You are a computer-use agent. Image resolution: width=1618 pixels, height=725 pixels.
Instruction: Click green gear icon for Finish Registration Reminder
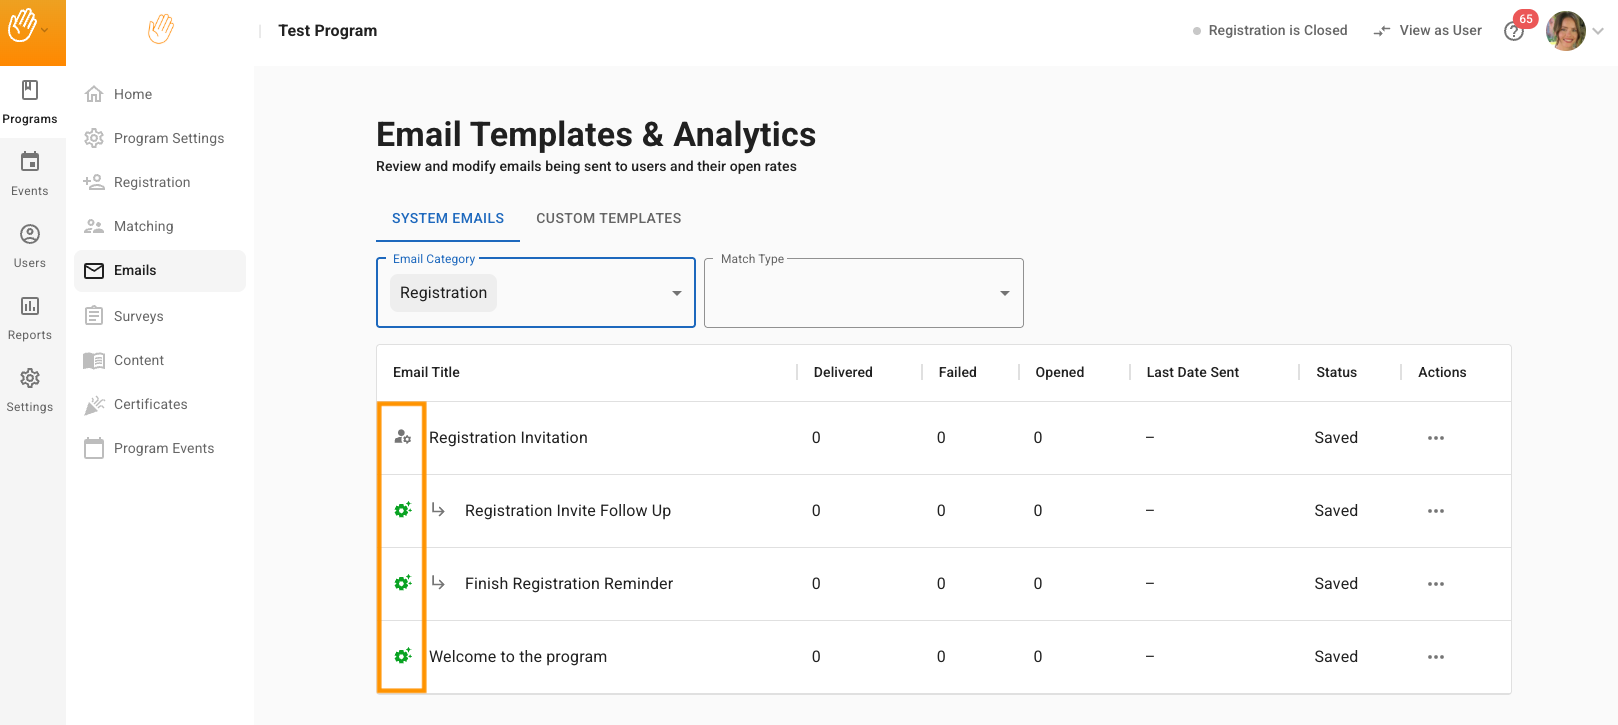pyautogui.click(x=402, y=583)
